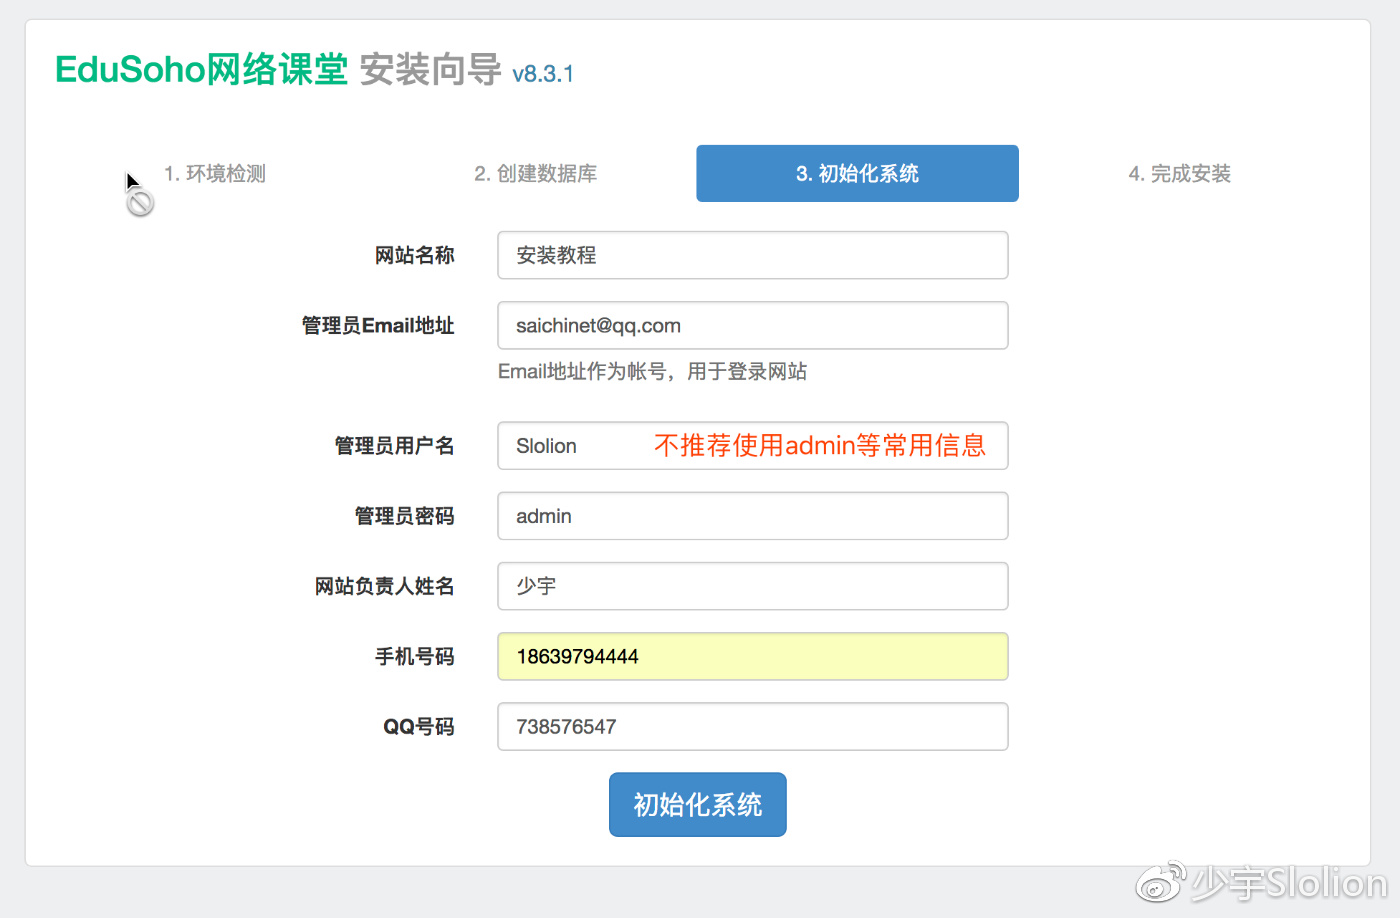Click the 网站名称 field label
Image resolution: width=1400 pixels, height=918 pixels.
[415, 255]
